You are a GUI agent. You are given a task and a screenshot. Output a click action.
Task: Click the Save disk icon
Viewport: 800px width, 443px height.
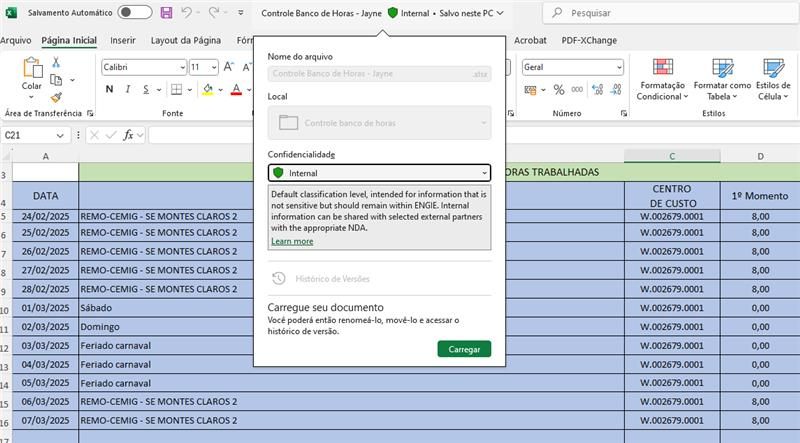[x=166, y=13]
